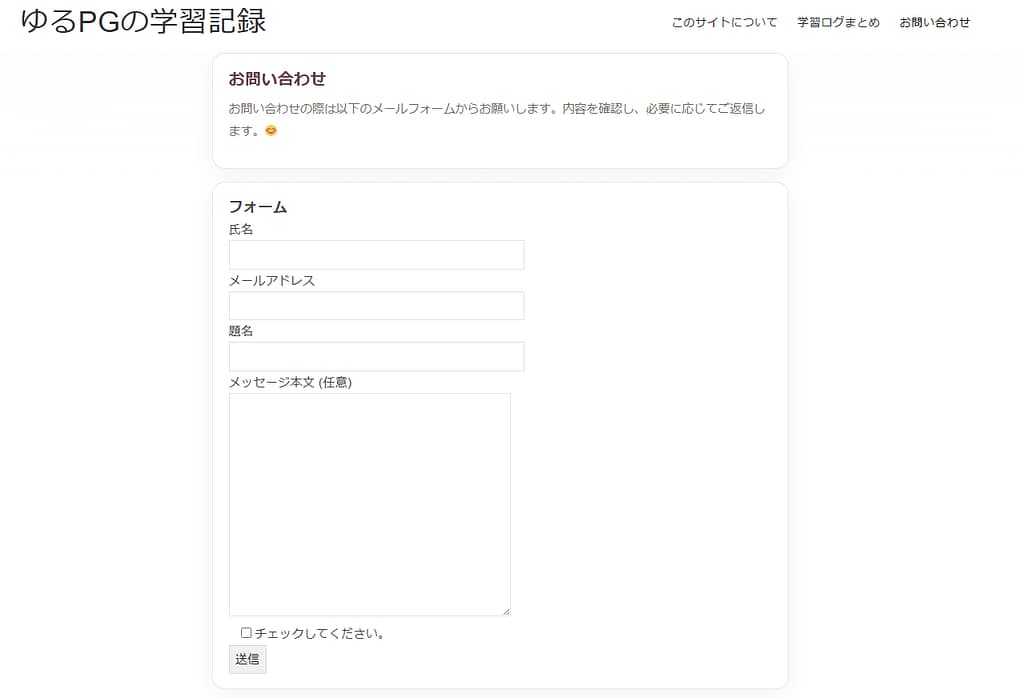The width and height of the screenshot is (1024, 698).
Task: Click the intro paragraph about the mail form
Action: 496,109
